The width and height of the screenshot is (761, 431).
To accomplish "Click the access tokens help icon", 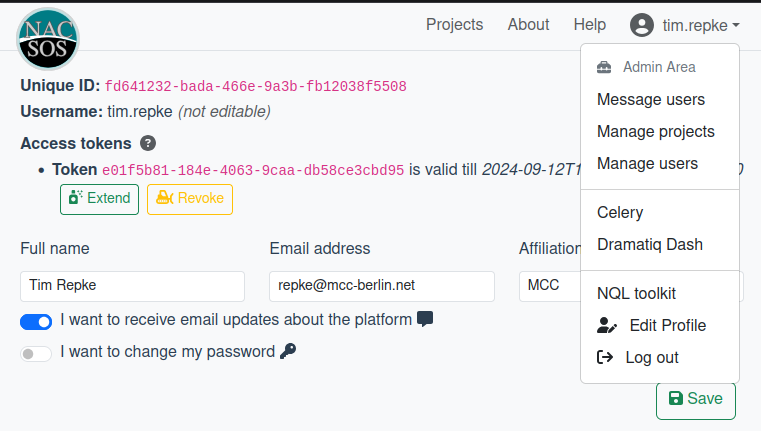I will tap(148, 143).
